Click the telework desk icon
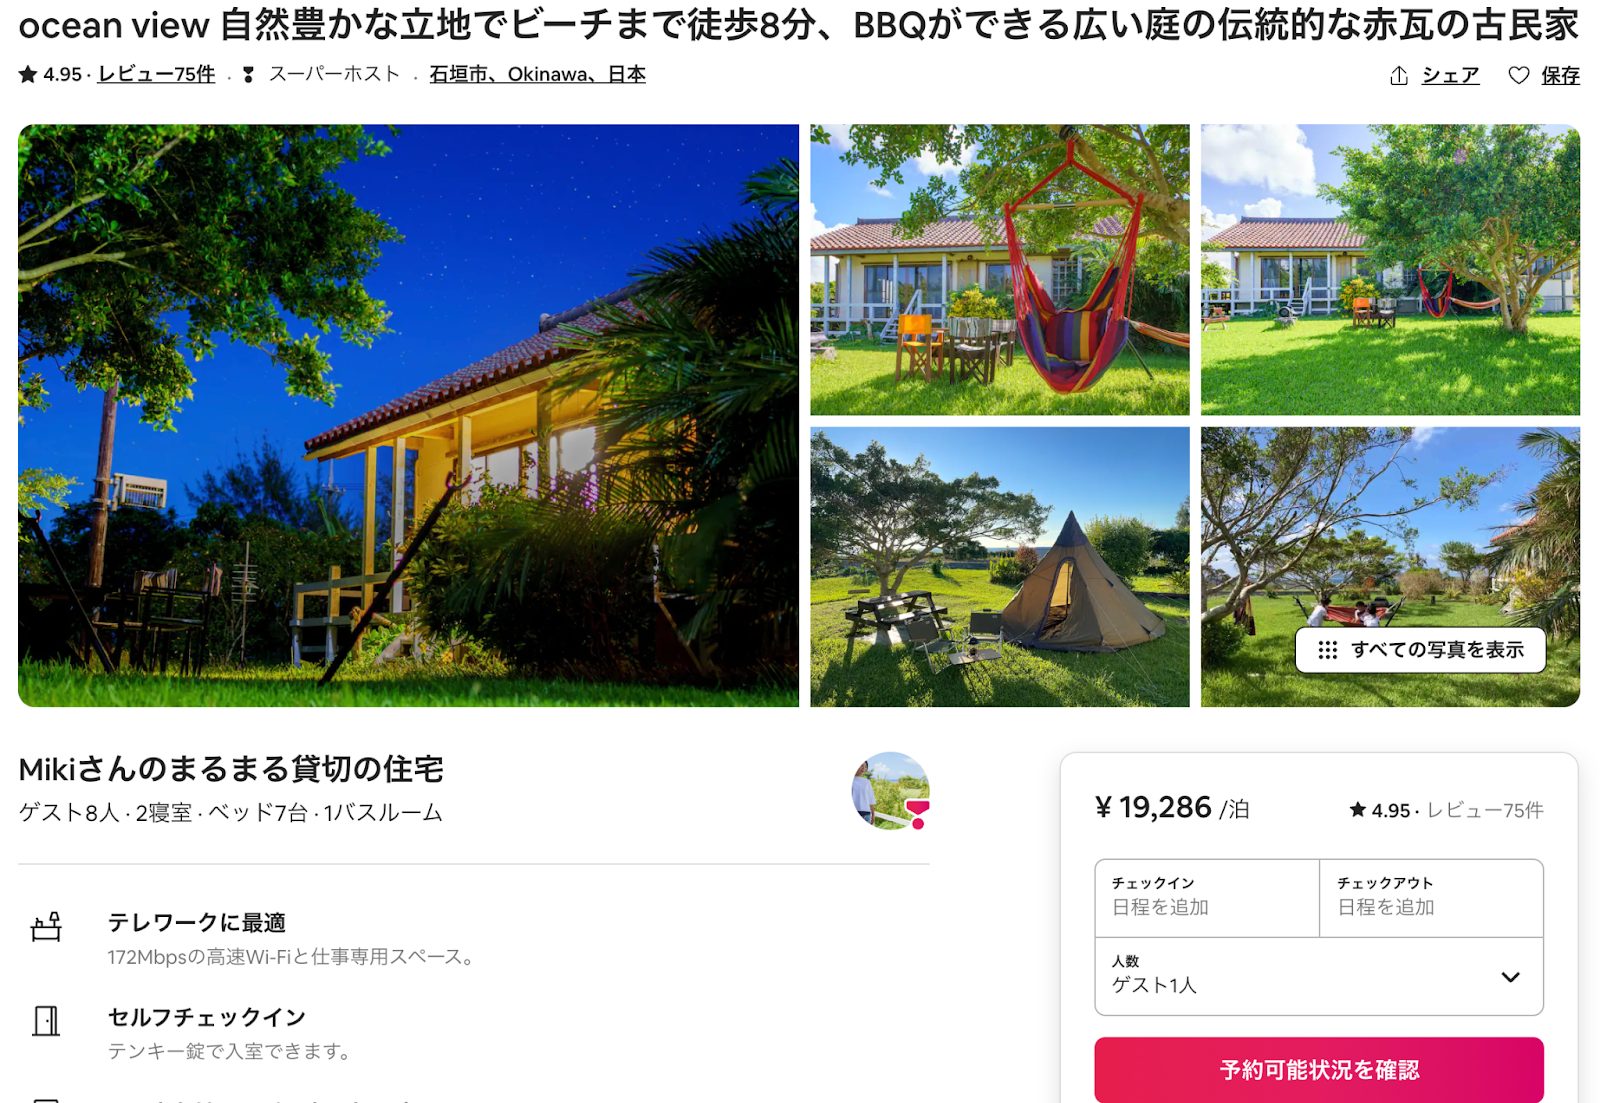Viewport: 1600px width, 1103px height. [46, 927]
